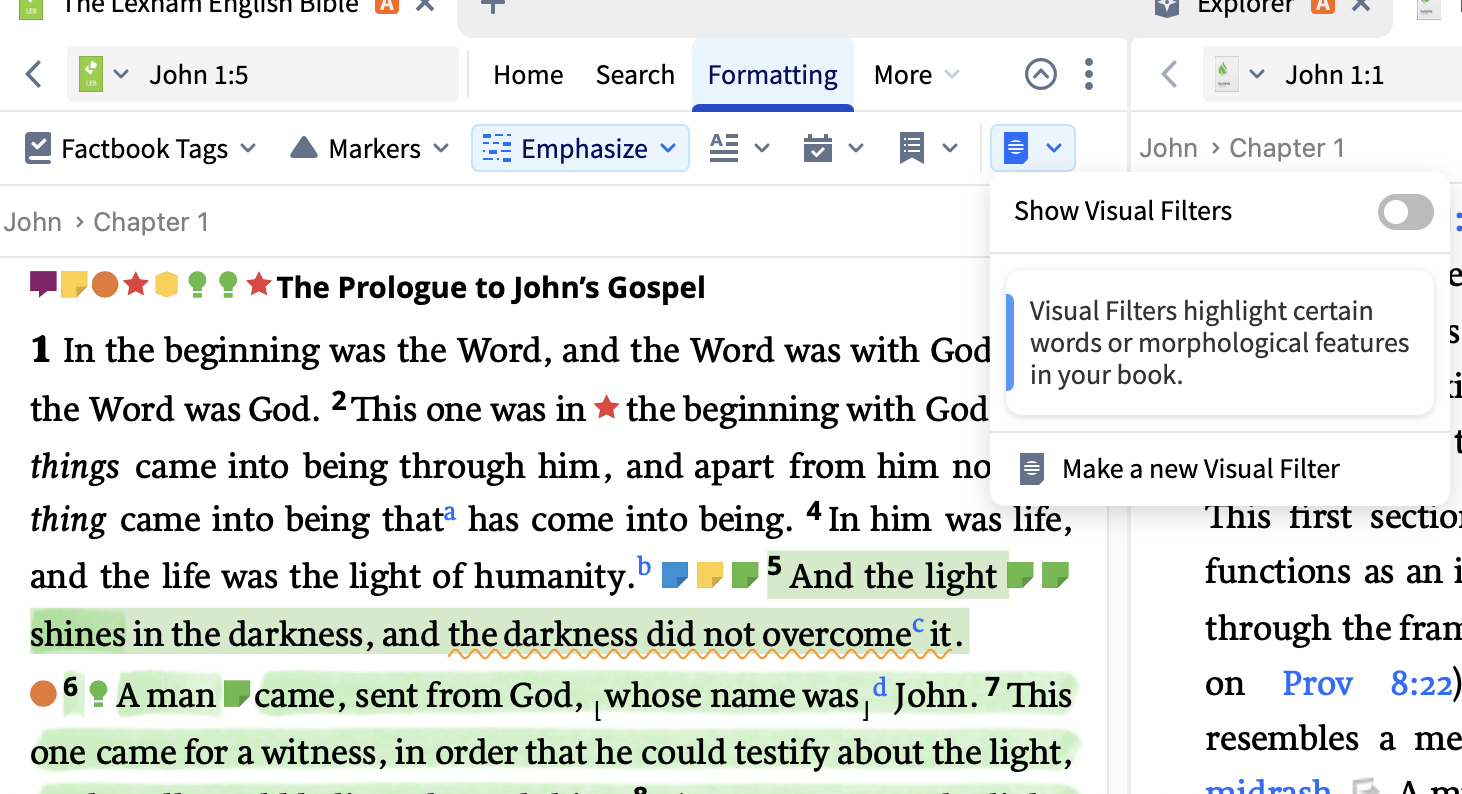Open footnote d after 'whose name was'
Viewport: 1462px width, 794px height.
[880, 686]
